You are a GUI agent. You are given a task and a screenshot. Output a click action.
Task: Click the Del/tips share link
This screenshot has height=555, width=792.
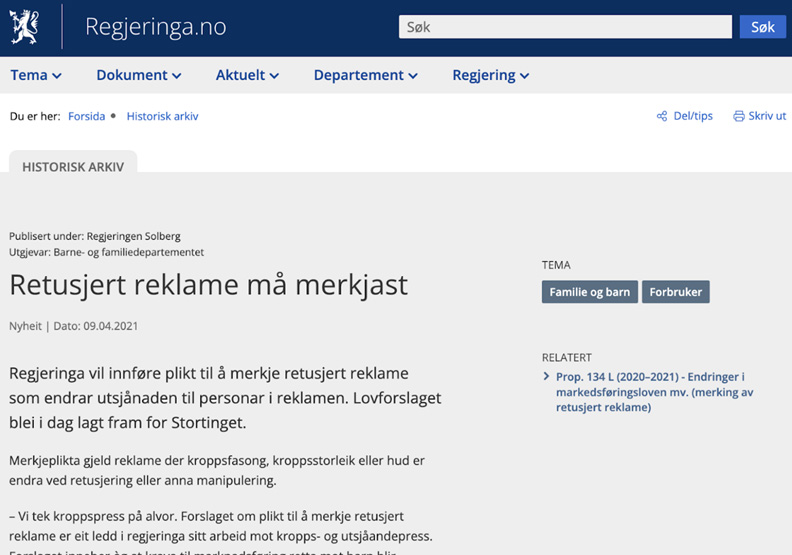(693, 116)
